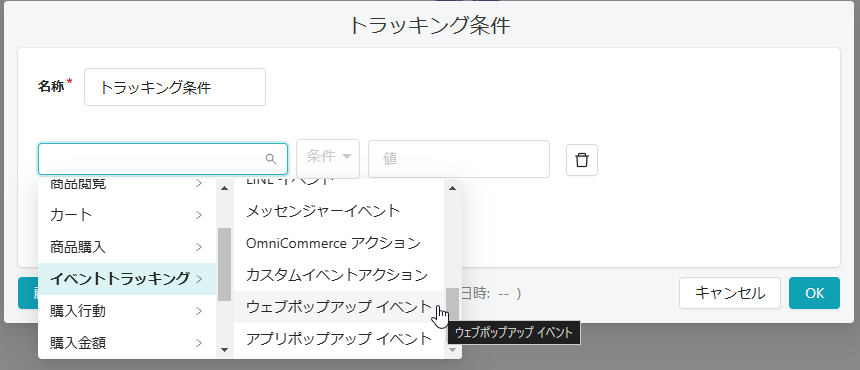
Task: Click right list scroll-up arrow
Action: click(x=452, y=189)
